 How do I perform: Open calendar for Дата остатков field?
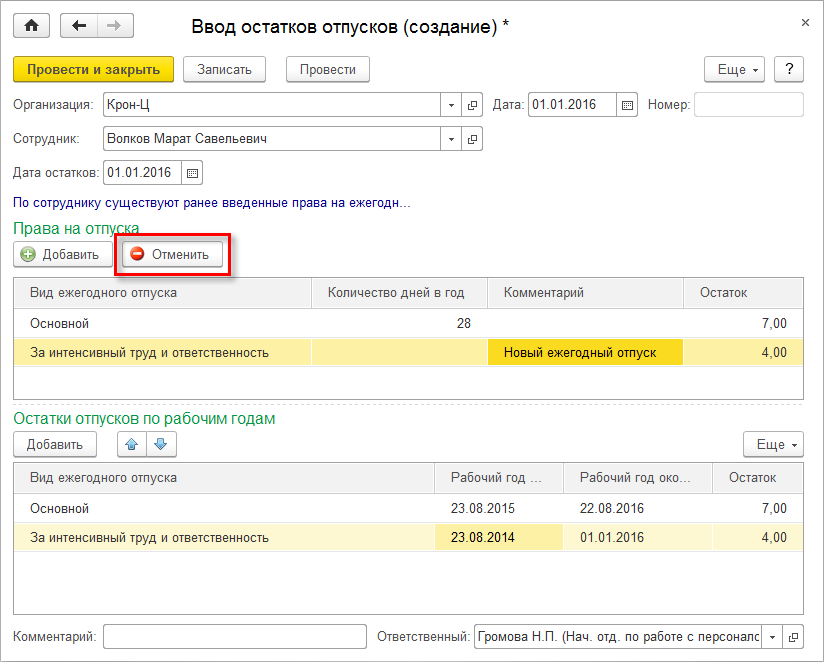coord(193,172)
